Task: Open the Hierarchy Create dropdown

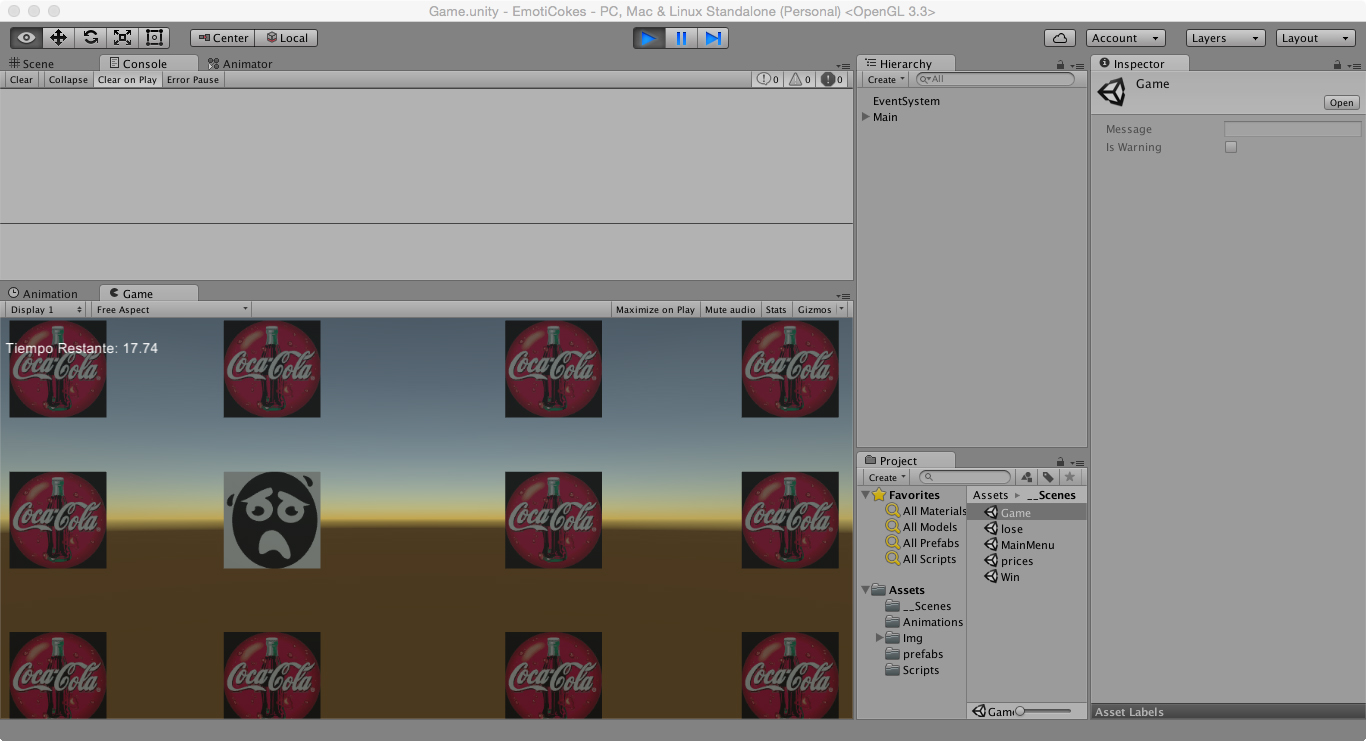Action: click(886, 80)
